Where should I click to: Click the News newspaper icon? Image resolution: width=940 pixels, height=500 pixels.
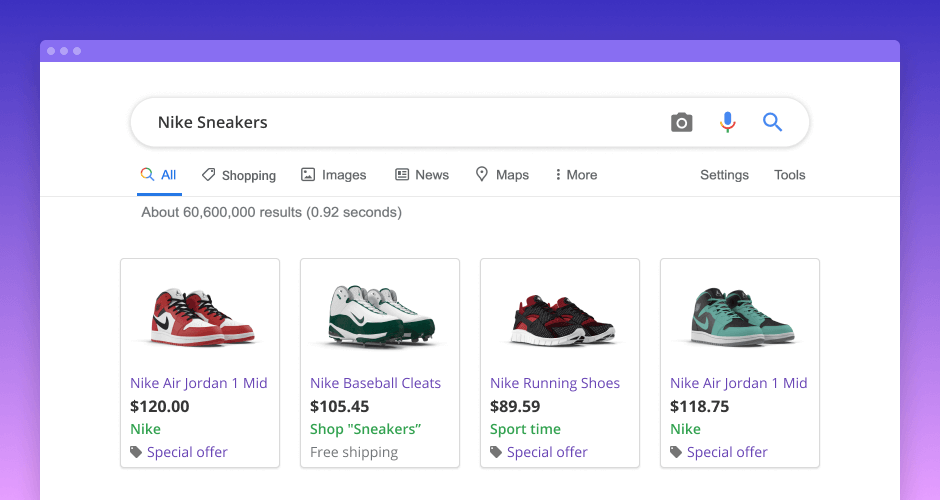(402, 174)
